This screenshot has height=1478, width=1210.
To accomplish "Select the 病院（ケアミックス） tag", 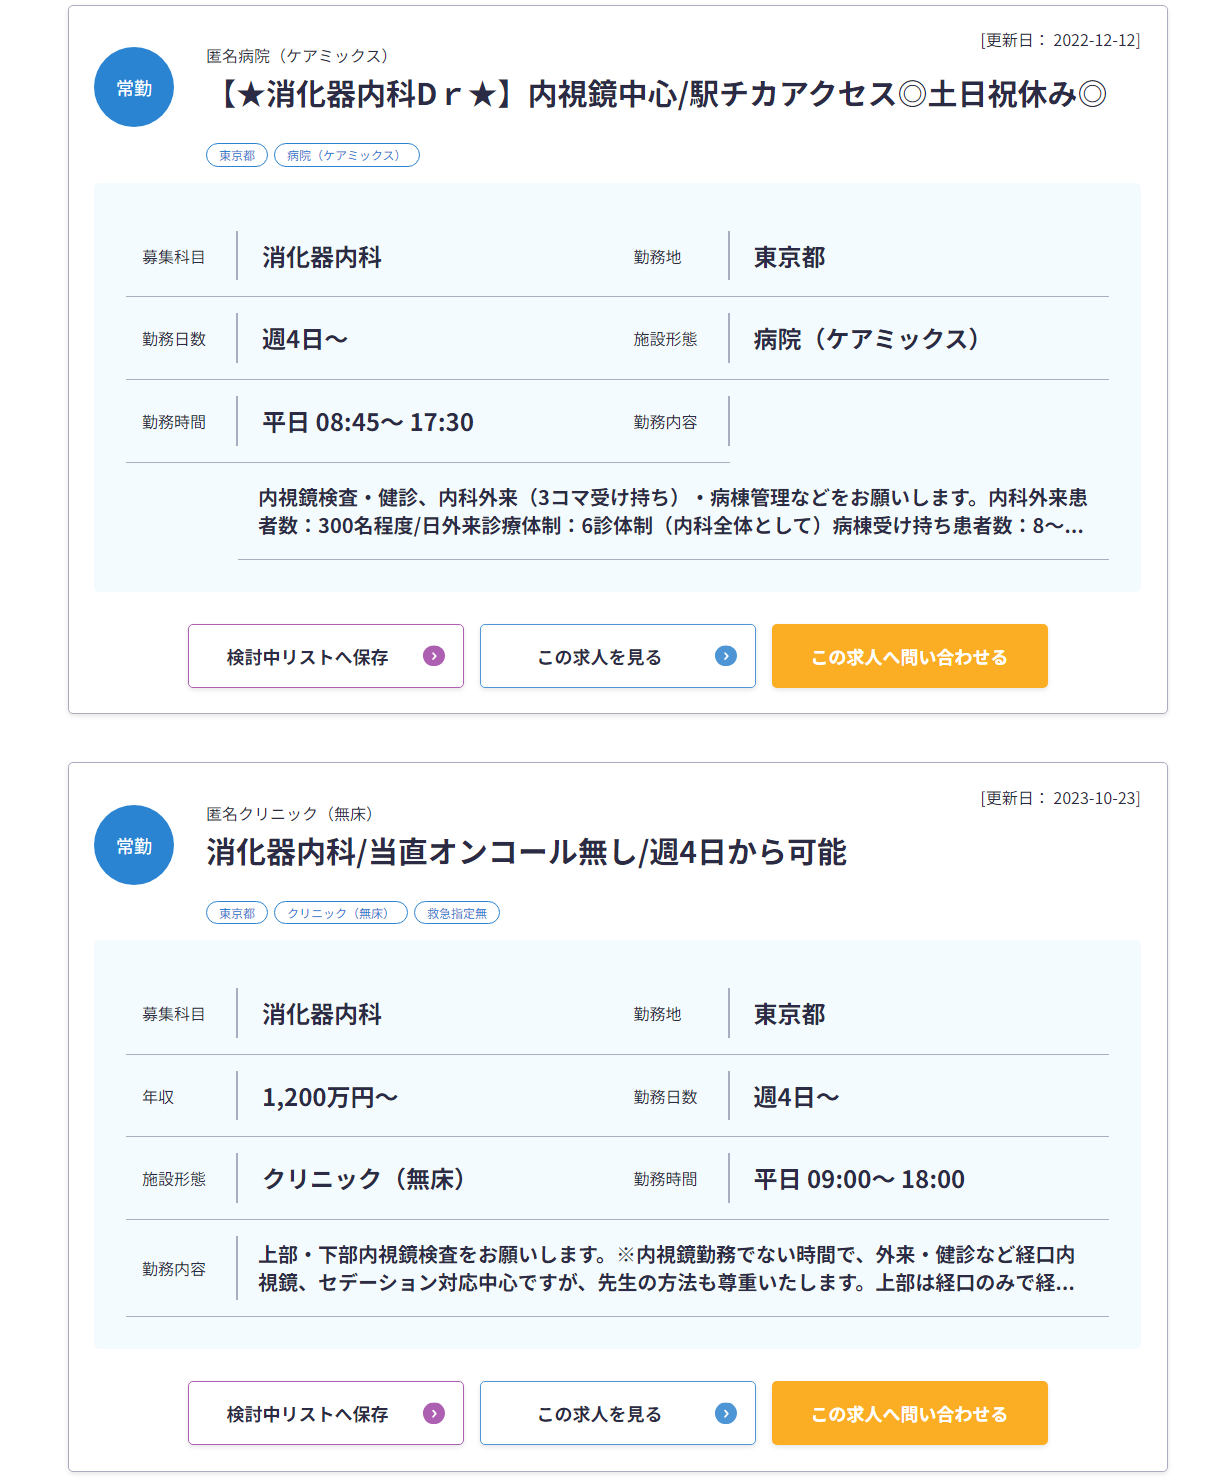I will (x=346, y=155).
